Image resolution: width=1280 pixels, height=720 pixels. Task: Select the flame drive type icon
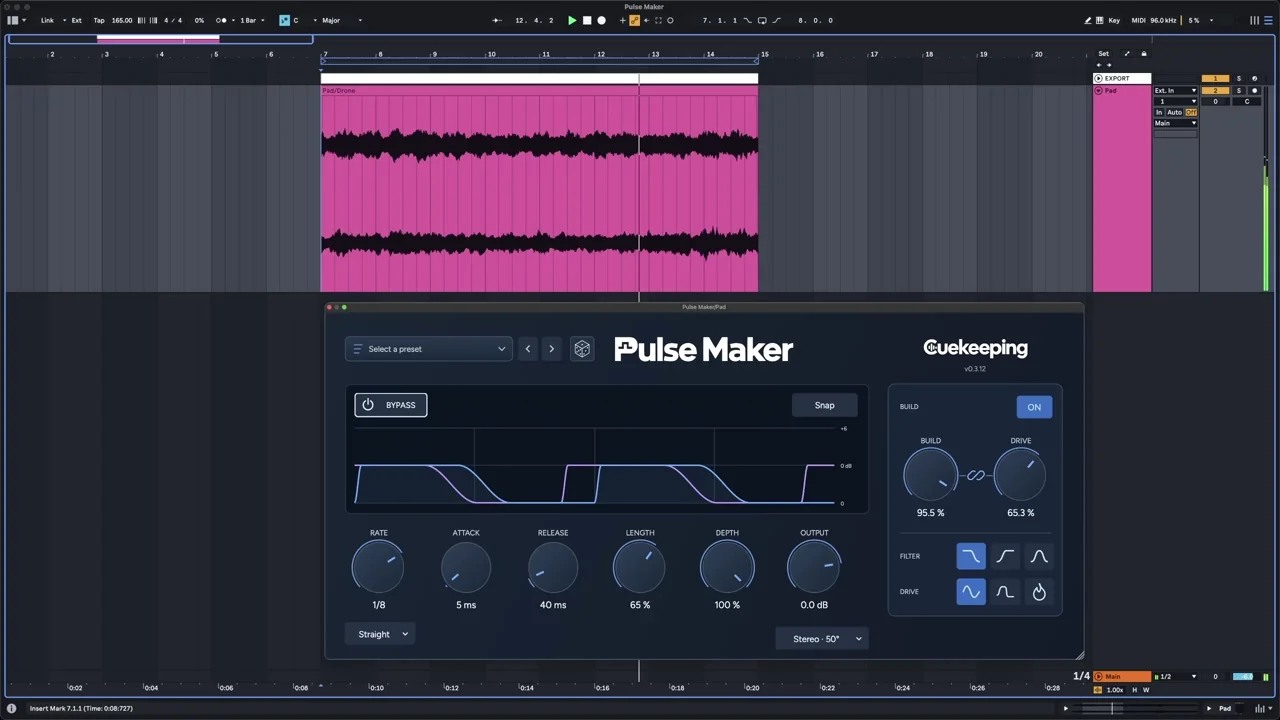click(x=1039, y=592)
